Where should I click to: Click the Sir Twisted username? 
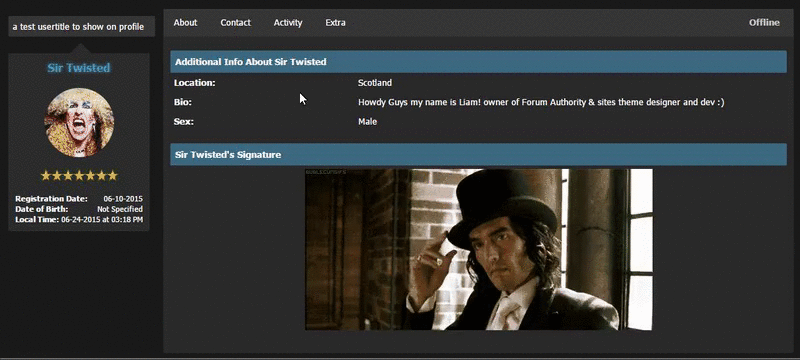(x=79, y=68)
